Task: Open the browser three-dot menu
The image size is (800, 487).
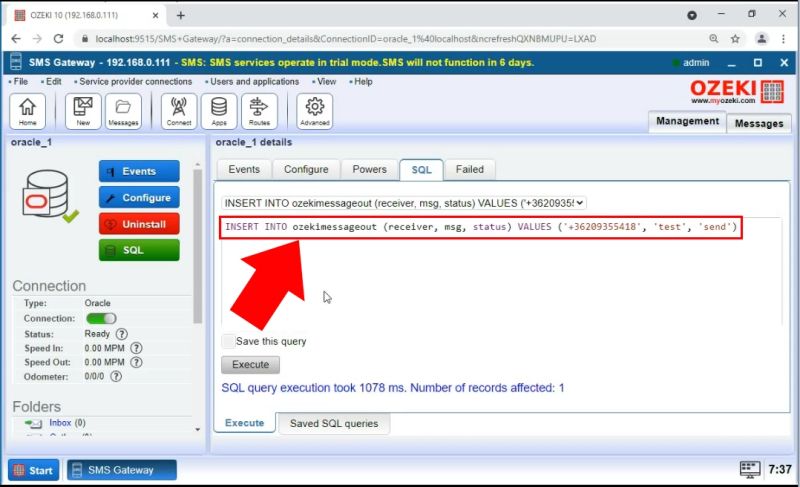Action: tap(783, 39)
